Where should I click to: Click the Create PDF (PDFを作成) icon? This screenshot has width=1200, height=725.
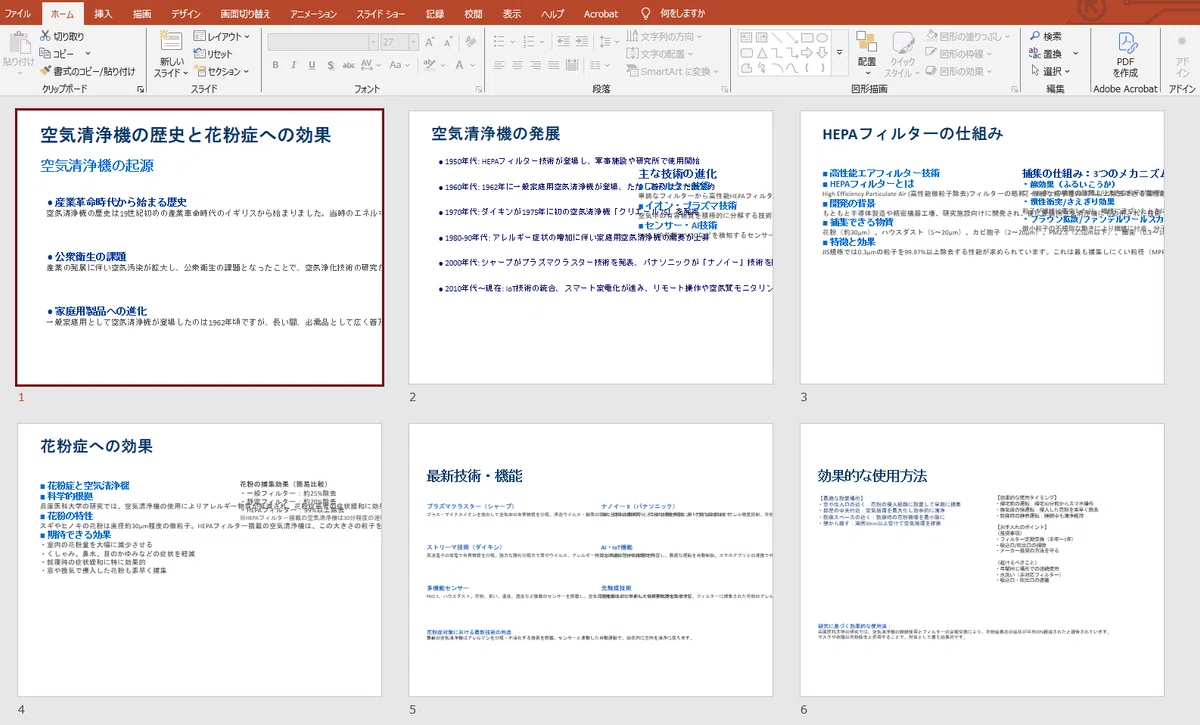(1126, 44)
